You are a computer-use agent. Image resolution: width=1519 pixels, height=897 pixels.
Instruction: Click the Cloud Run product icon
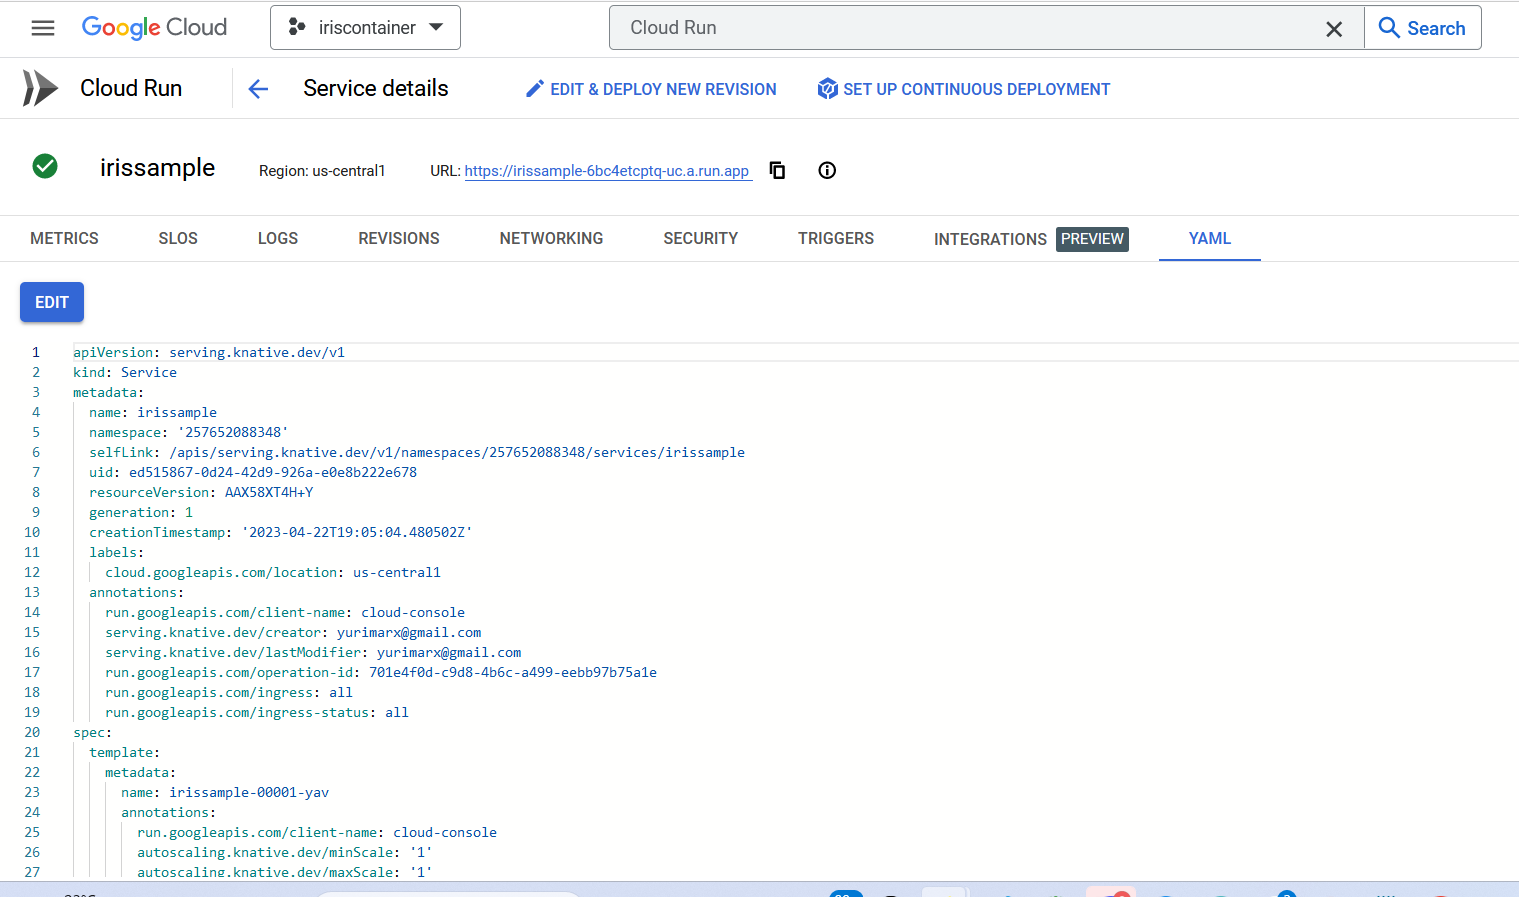40,88
